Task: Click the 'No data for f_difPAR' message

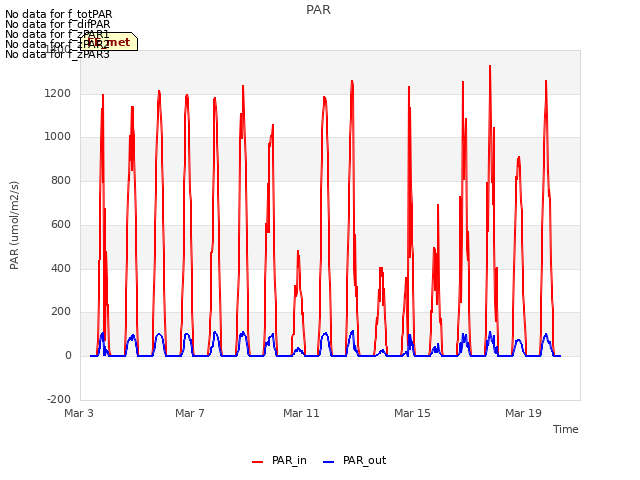Action: [x=58, y=24]
